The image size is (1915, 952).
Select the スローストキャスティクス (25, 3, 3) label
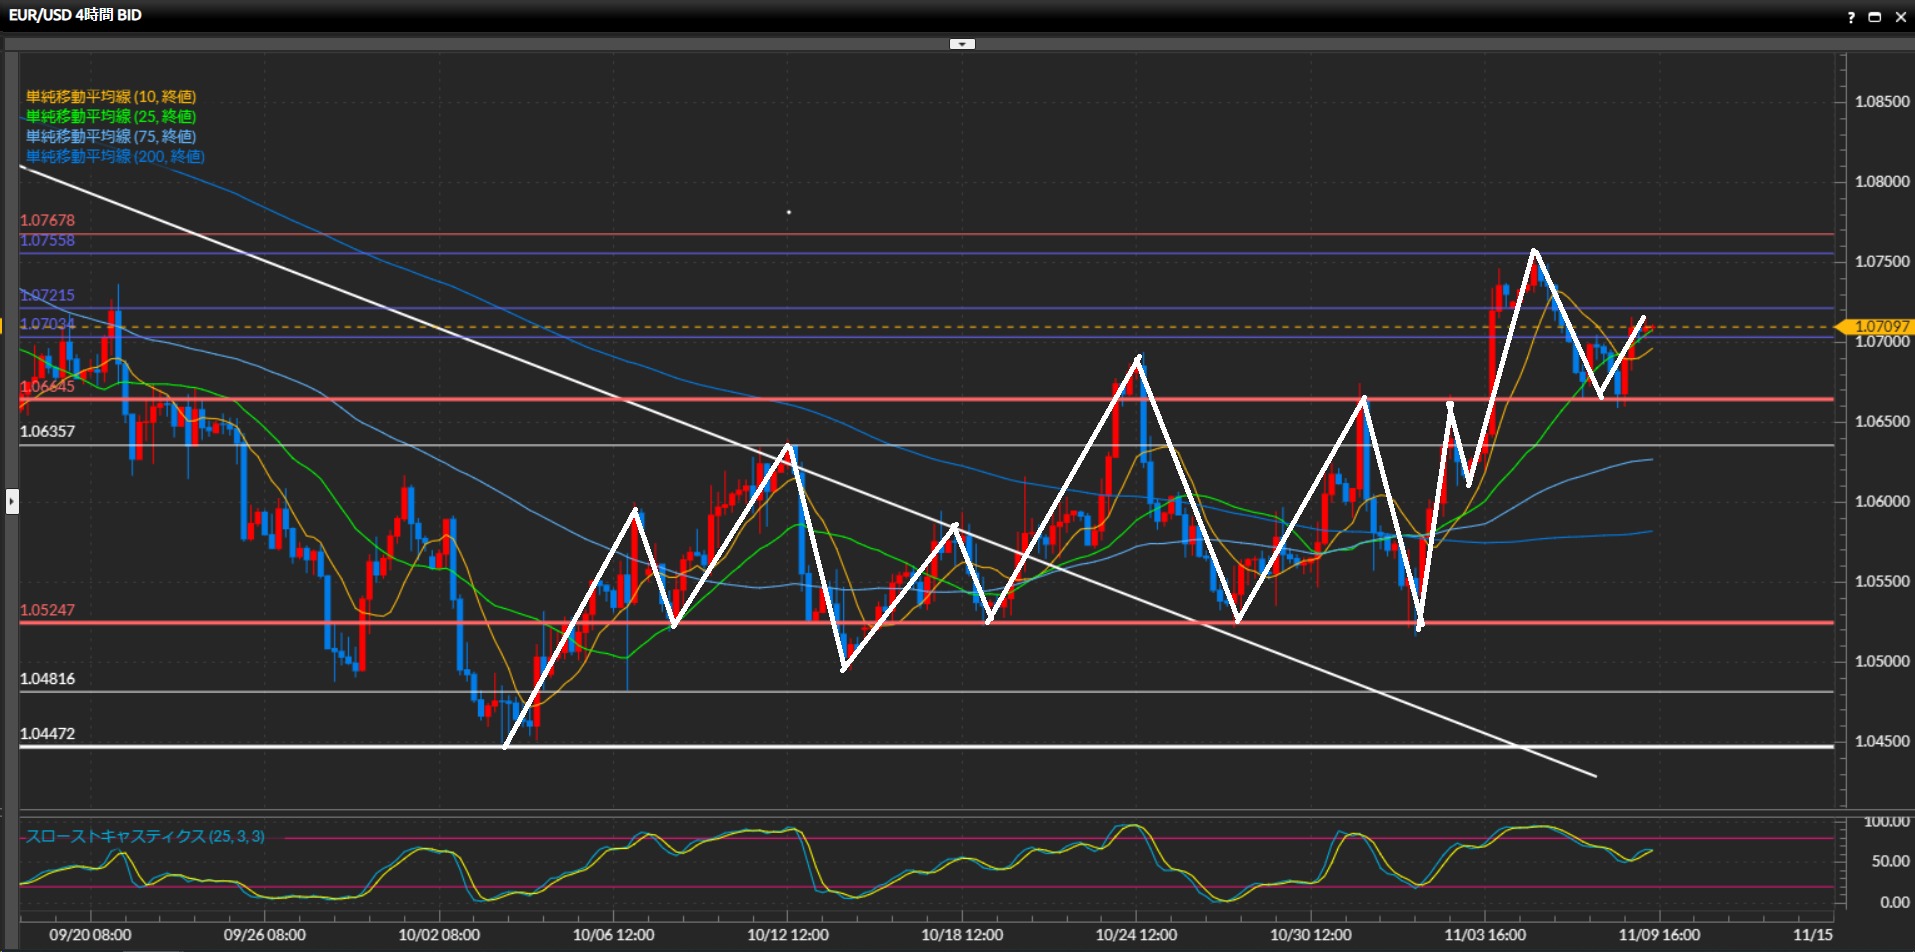coord(145,836)
